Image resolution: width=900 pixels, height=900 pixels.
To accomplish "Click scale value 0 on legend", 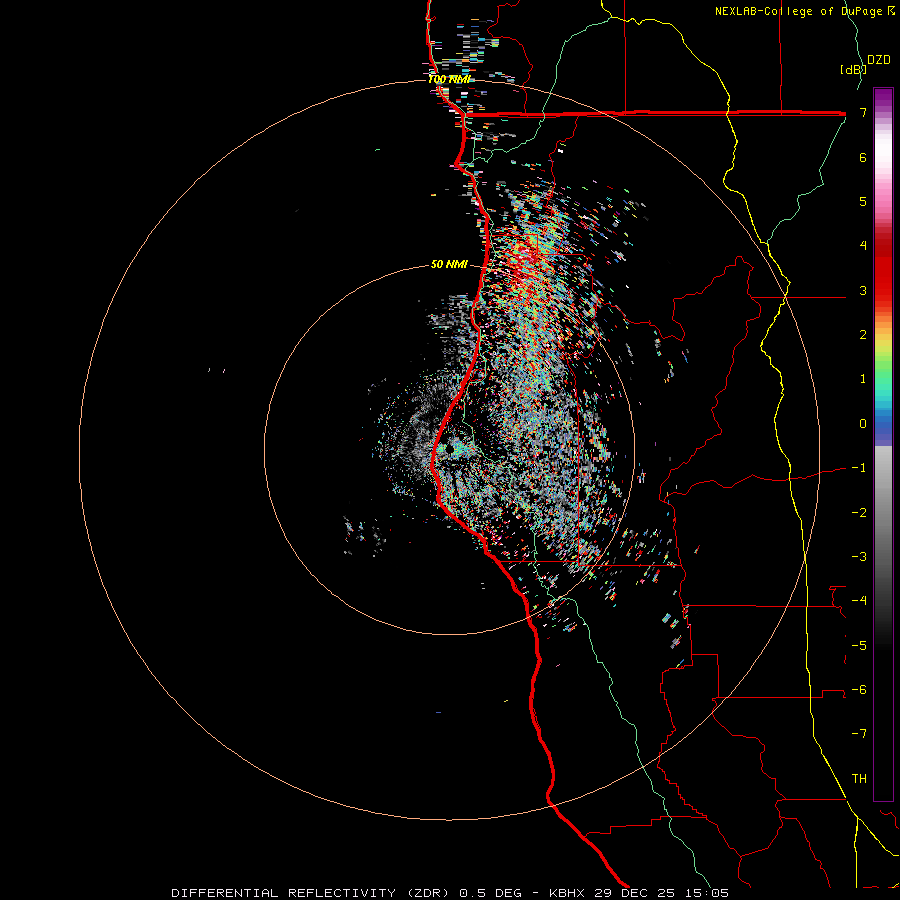I will pyautogui.click(x=863, y=424).
